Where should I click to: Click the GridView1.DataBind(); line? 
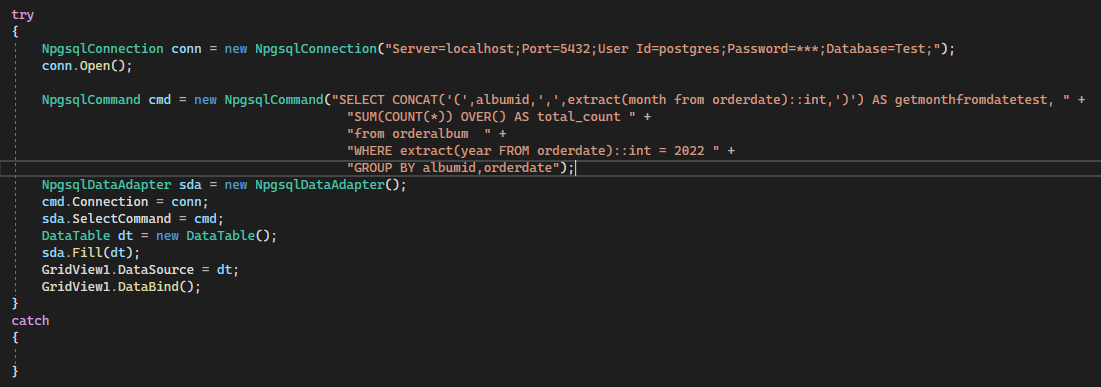[x=121, y=287]
